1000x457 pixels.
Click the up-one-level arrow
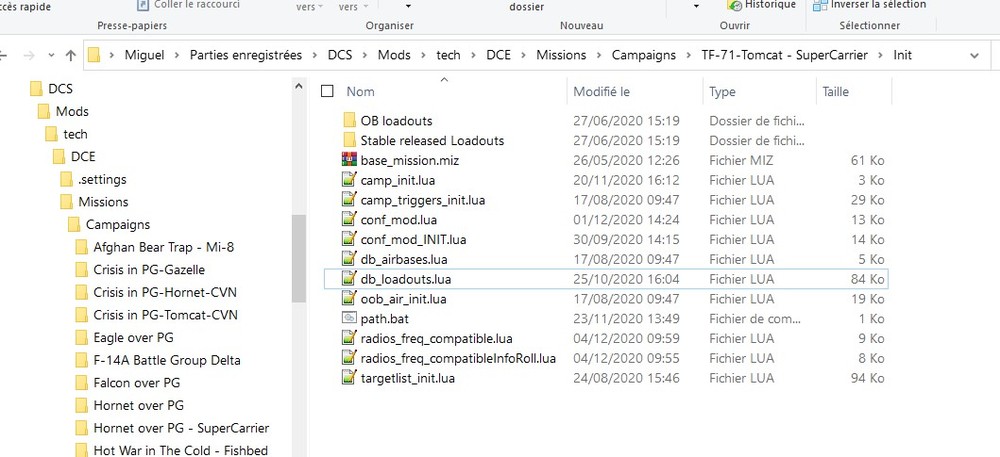coord(70,54)
